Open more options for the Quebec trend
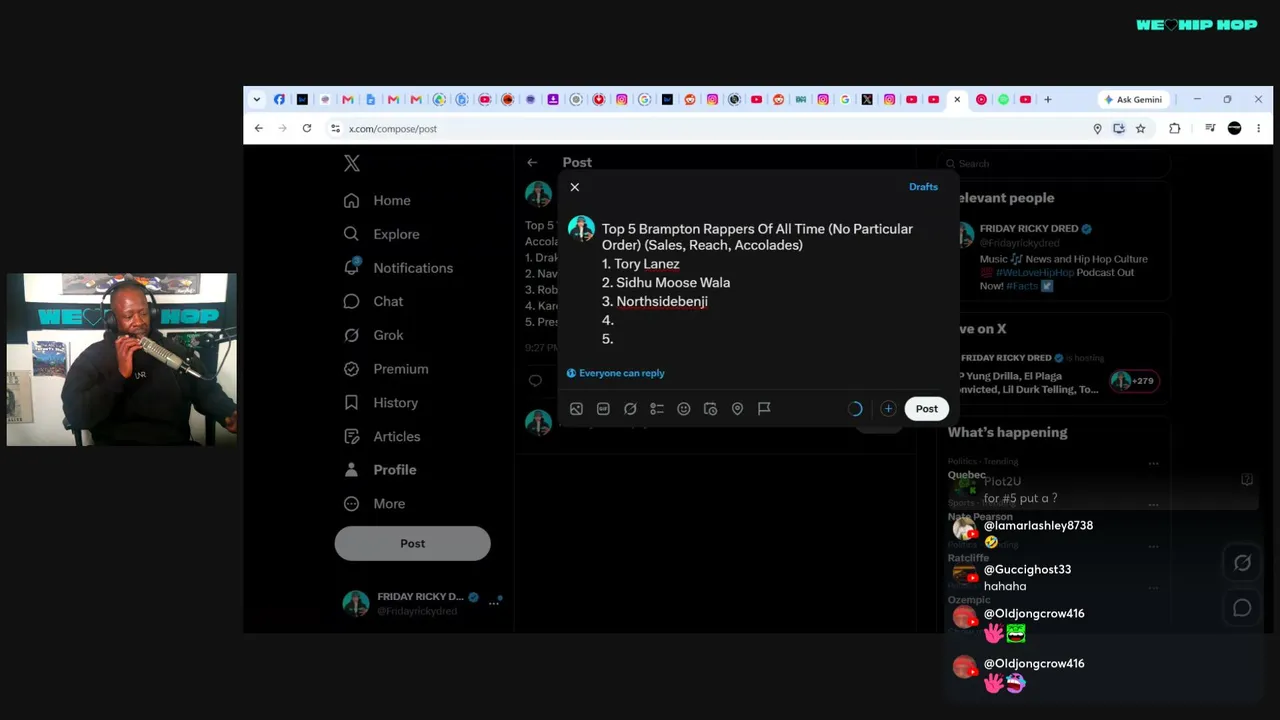The image size is (1280, 720). coord(1153,463)
